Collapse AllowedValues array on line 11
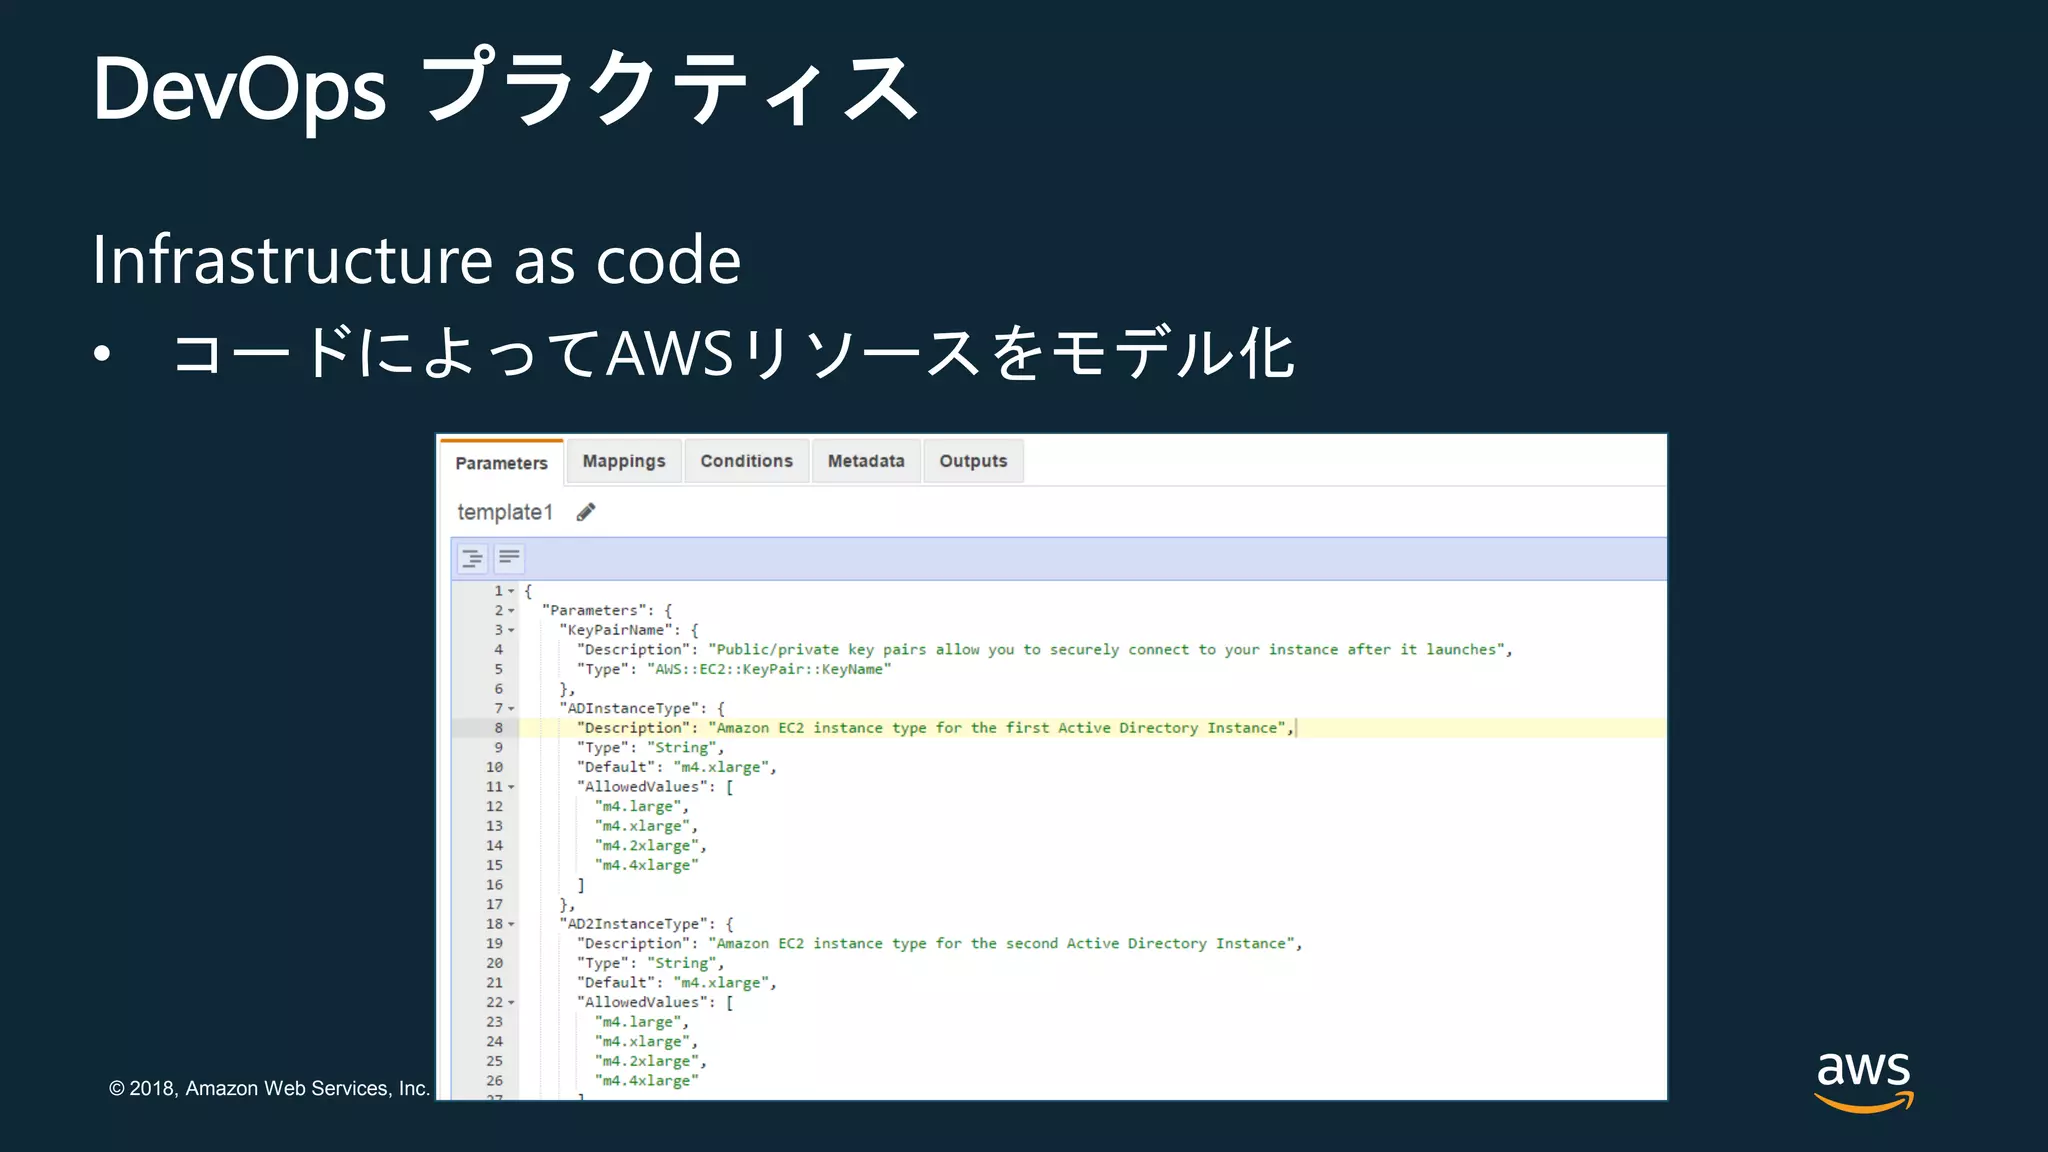 click(x=511, y=787)
